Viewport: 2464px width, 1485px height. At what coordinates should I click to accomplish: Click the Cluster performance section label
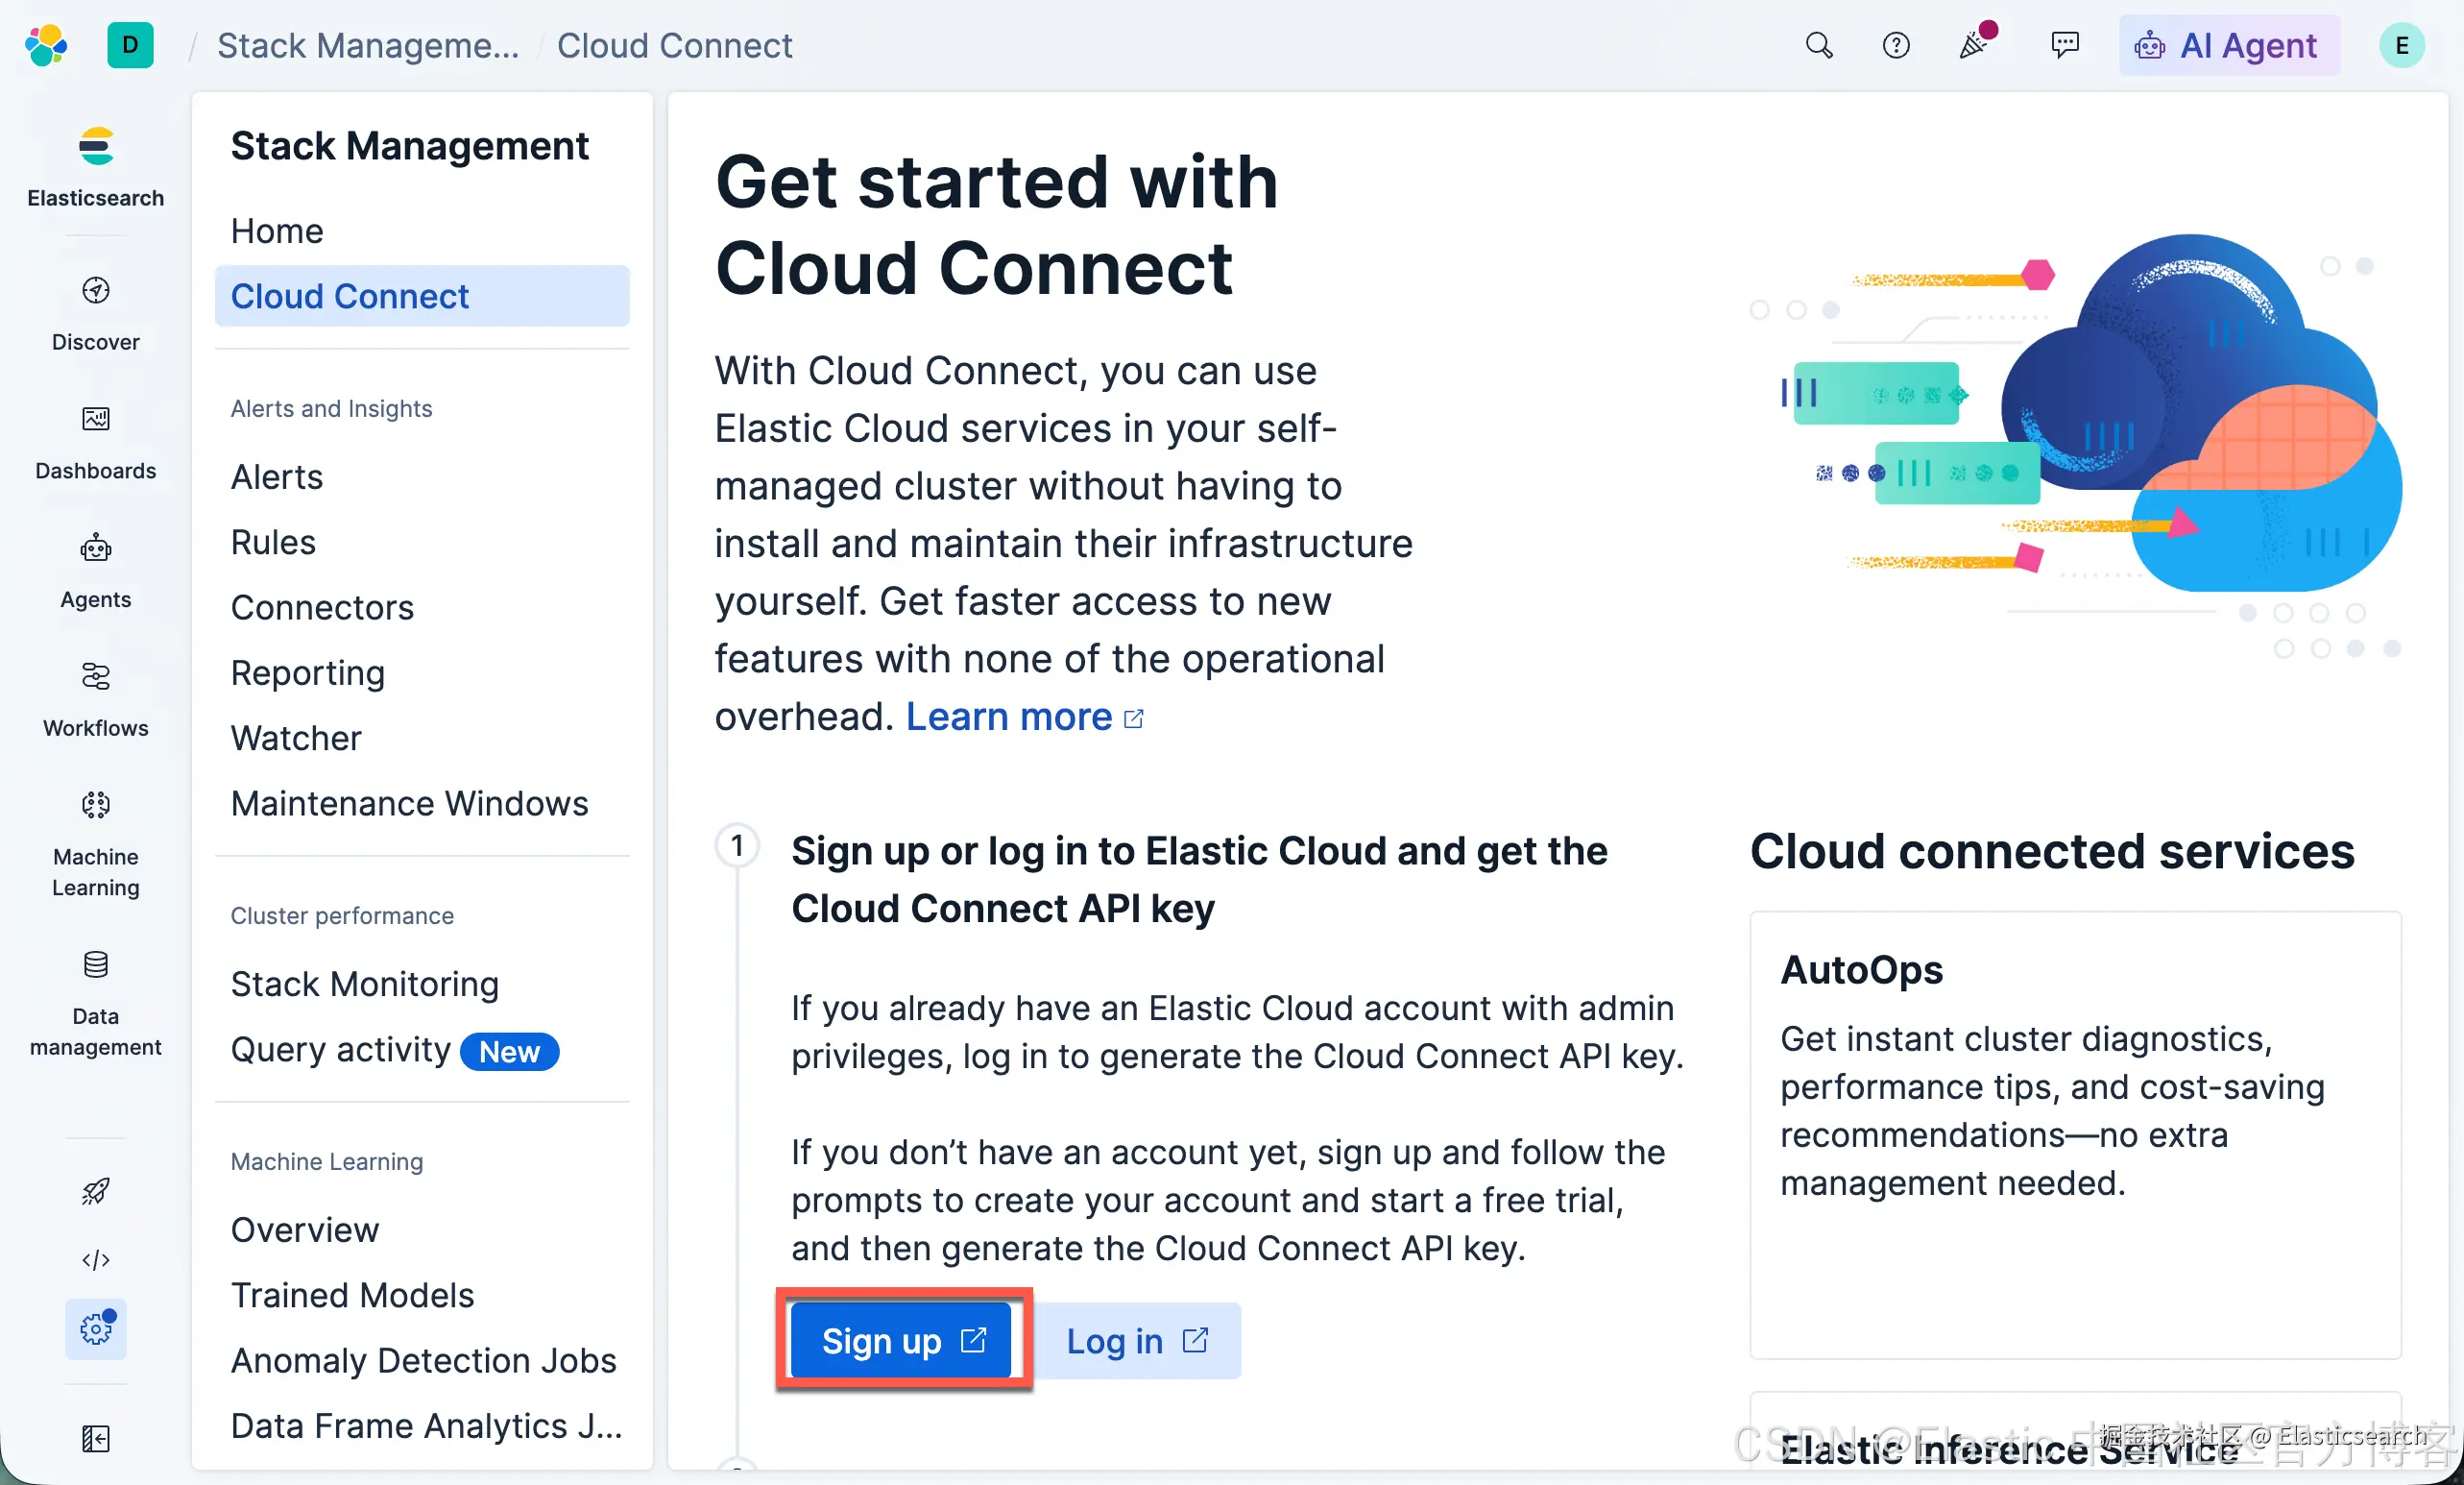click(x=342, y=915)
